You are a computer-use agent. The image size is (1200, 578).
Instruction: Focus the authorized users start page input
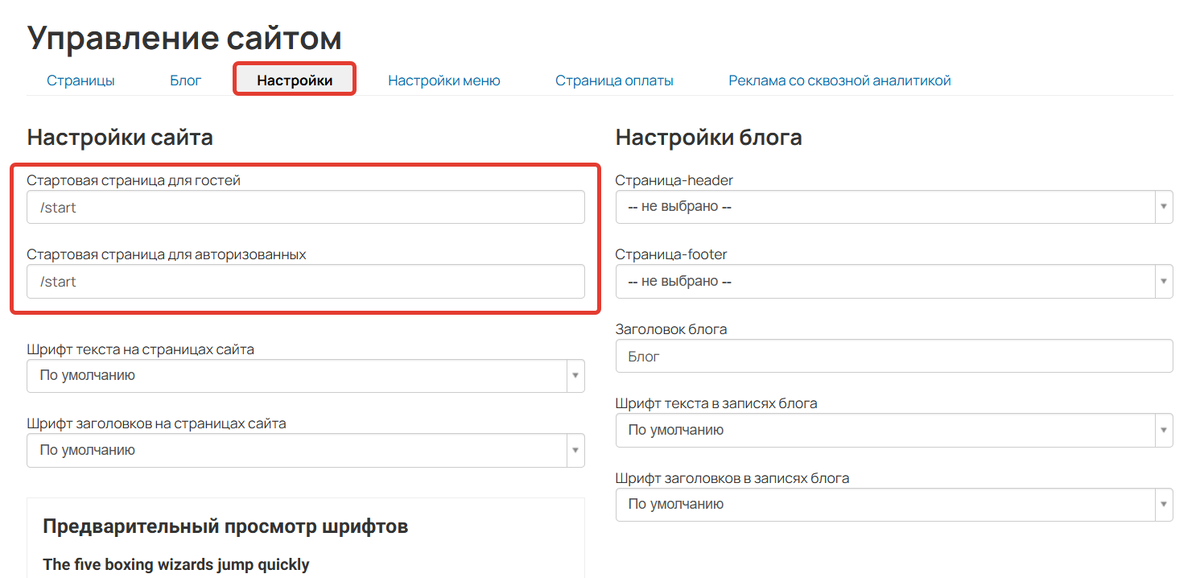click(x=306, y=281)
